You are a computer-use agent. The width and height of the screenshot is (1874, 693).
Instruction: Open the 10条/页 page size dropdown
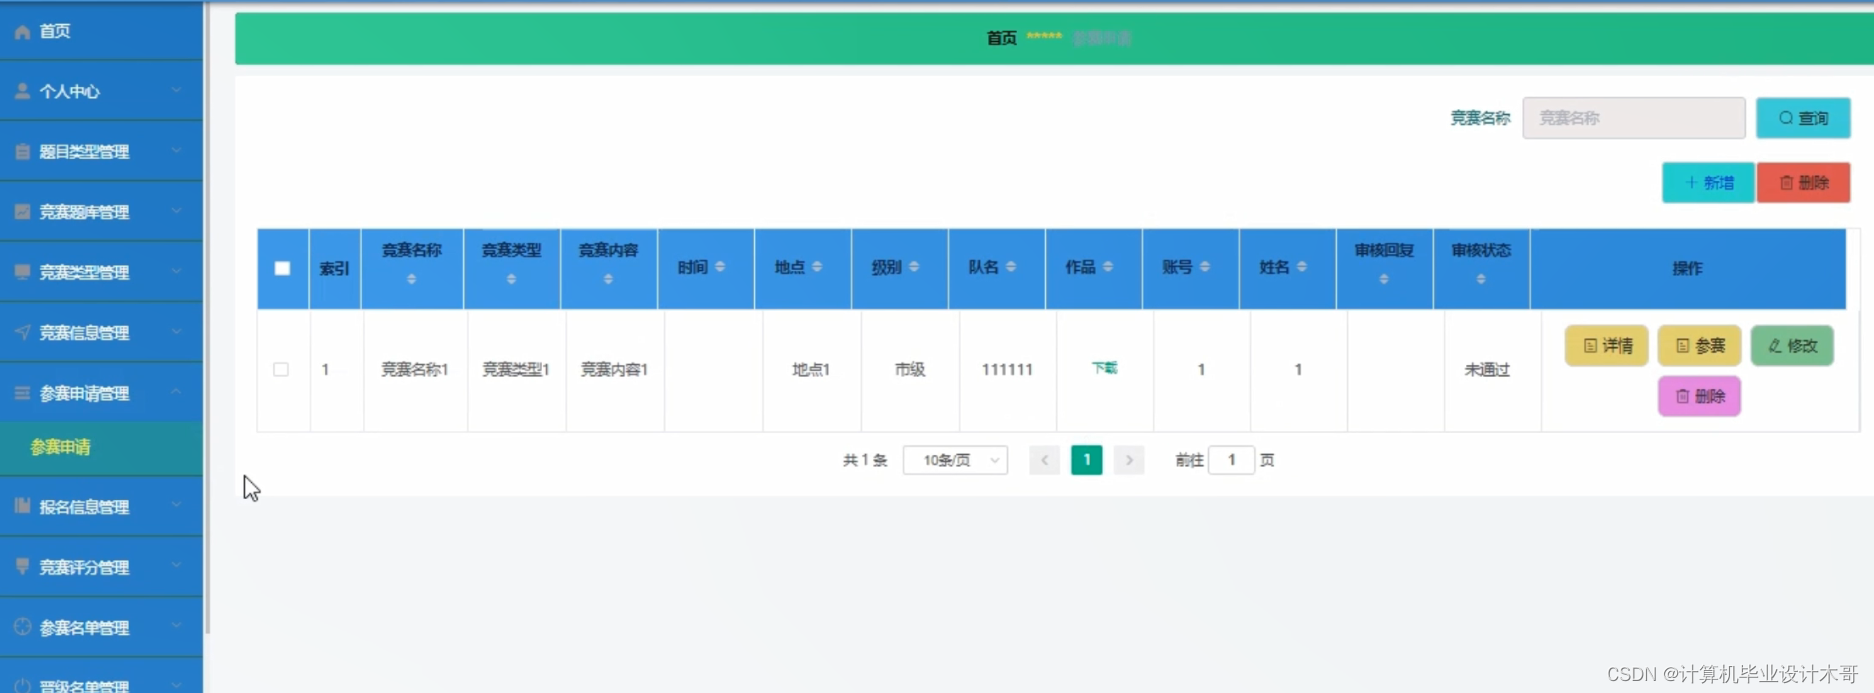pos(955,460)
